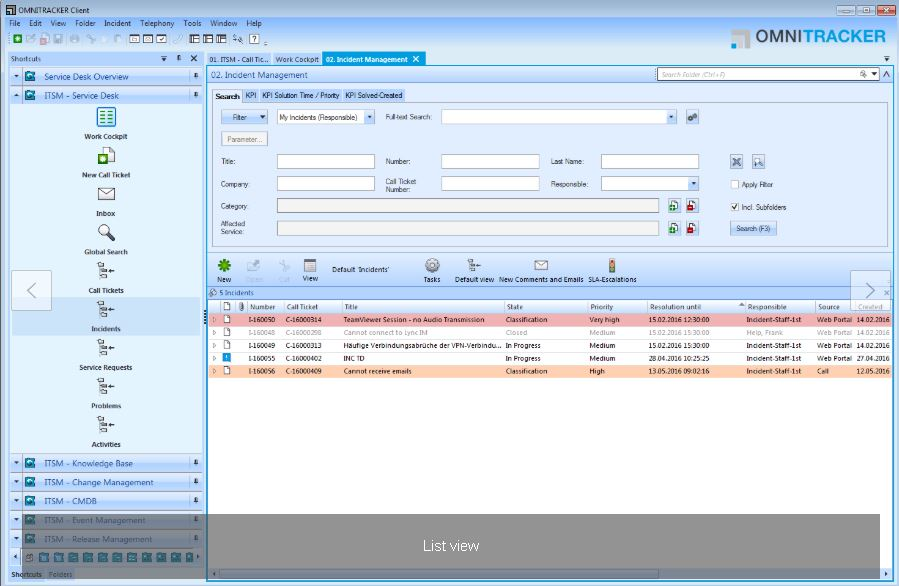The width and height of the screenshot is (899, 586).
Task: Switch to the Work Cockpit tab
Action: [297, 58]
